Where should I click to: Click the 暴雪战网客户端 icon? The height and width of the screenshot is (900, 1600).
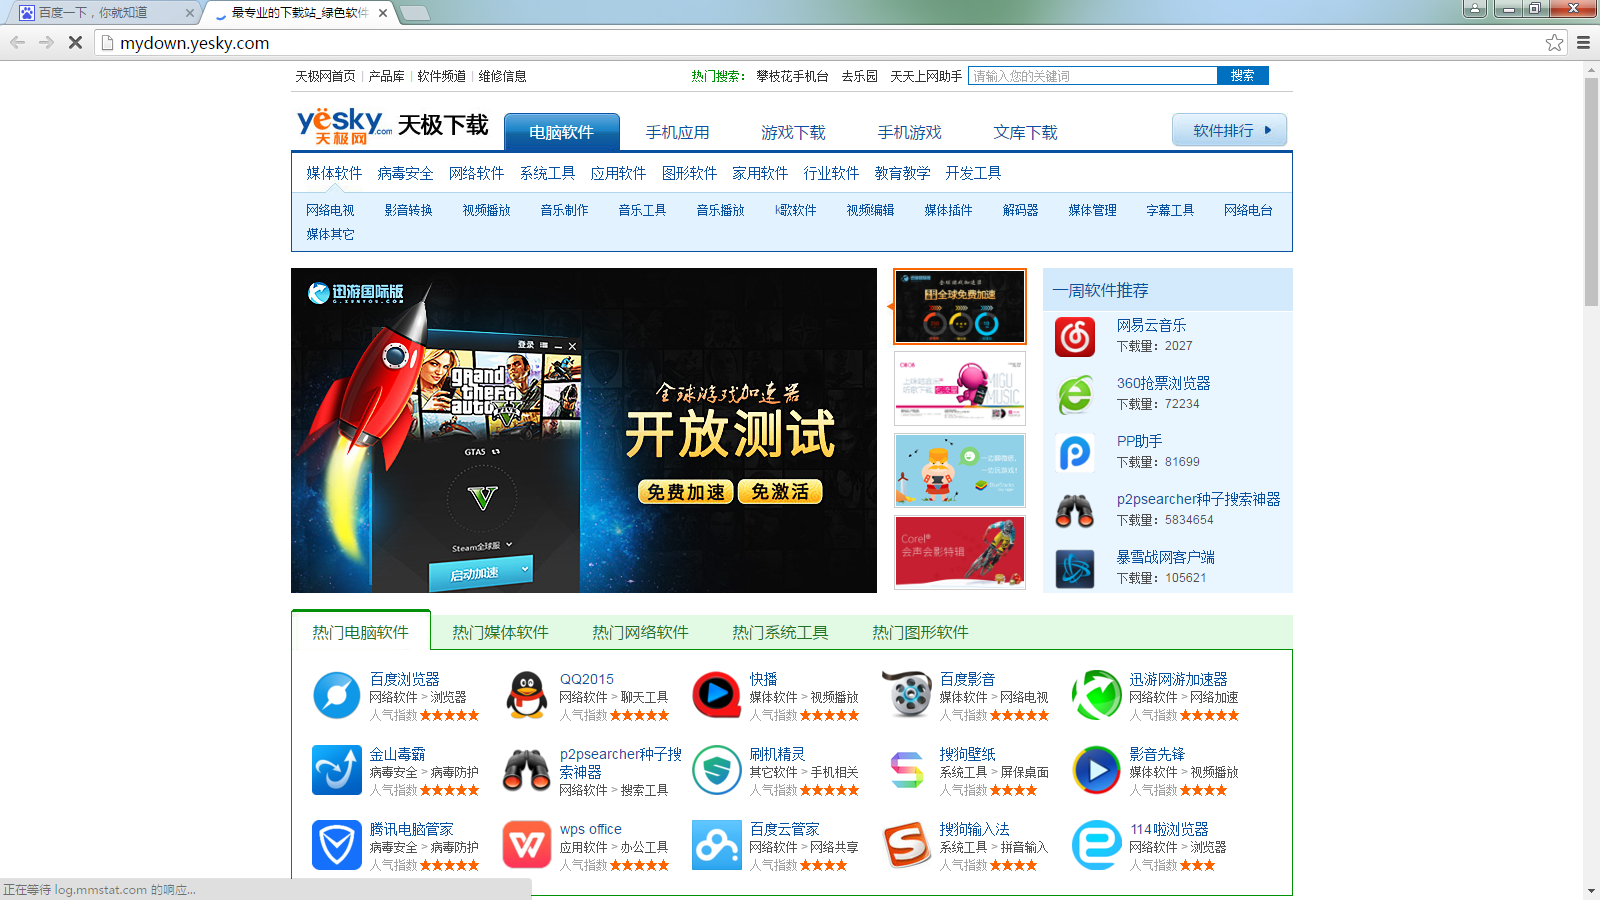pos(1075,569)
